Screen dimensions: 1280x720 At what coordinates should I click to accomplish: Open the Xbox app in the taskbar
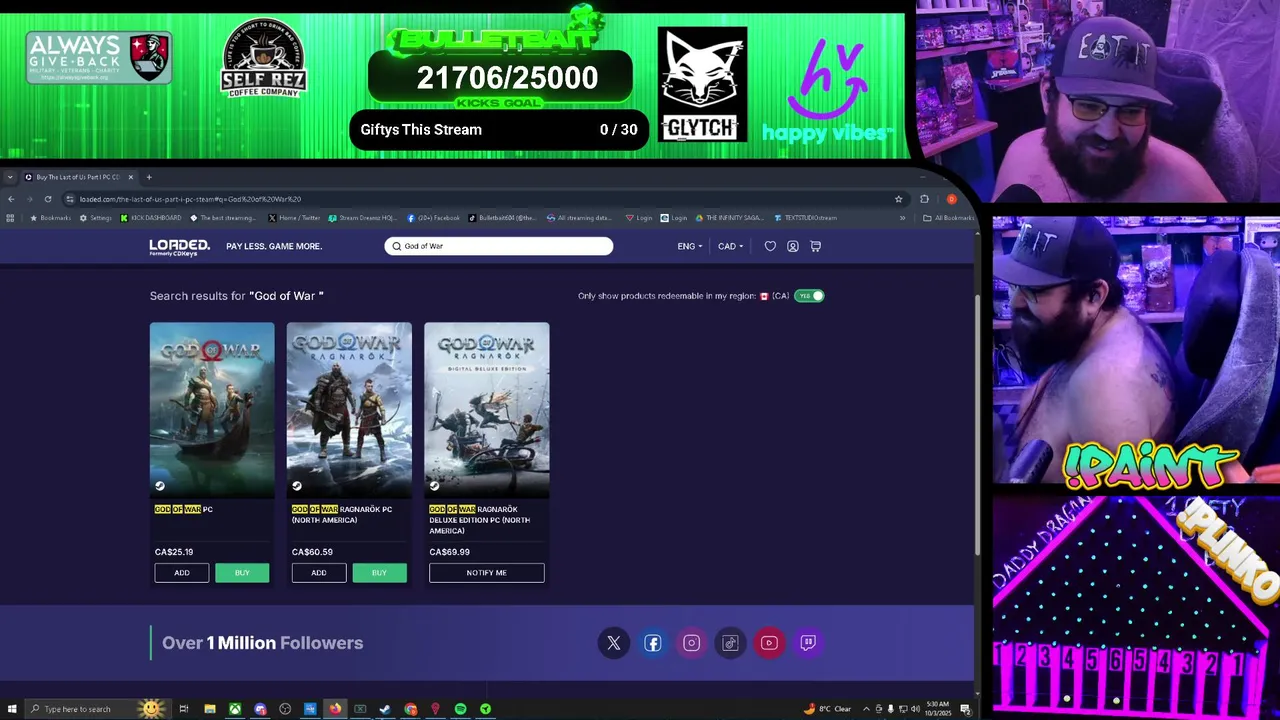[235, 709]
